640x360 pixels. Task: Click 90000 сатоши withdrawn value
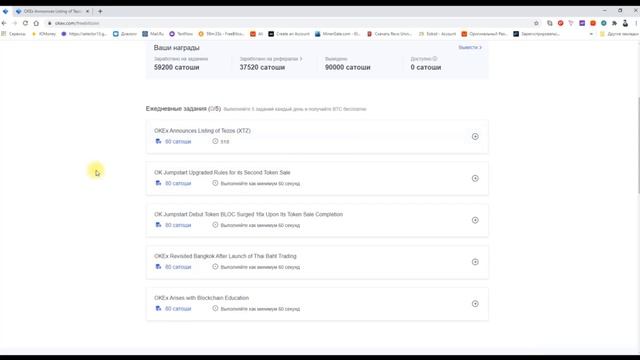point(348,67)
